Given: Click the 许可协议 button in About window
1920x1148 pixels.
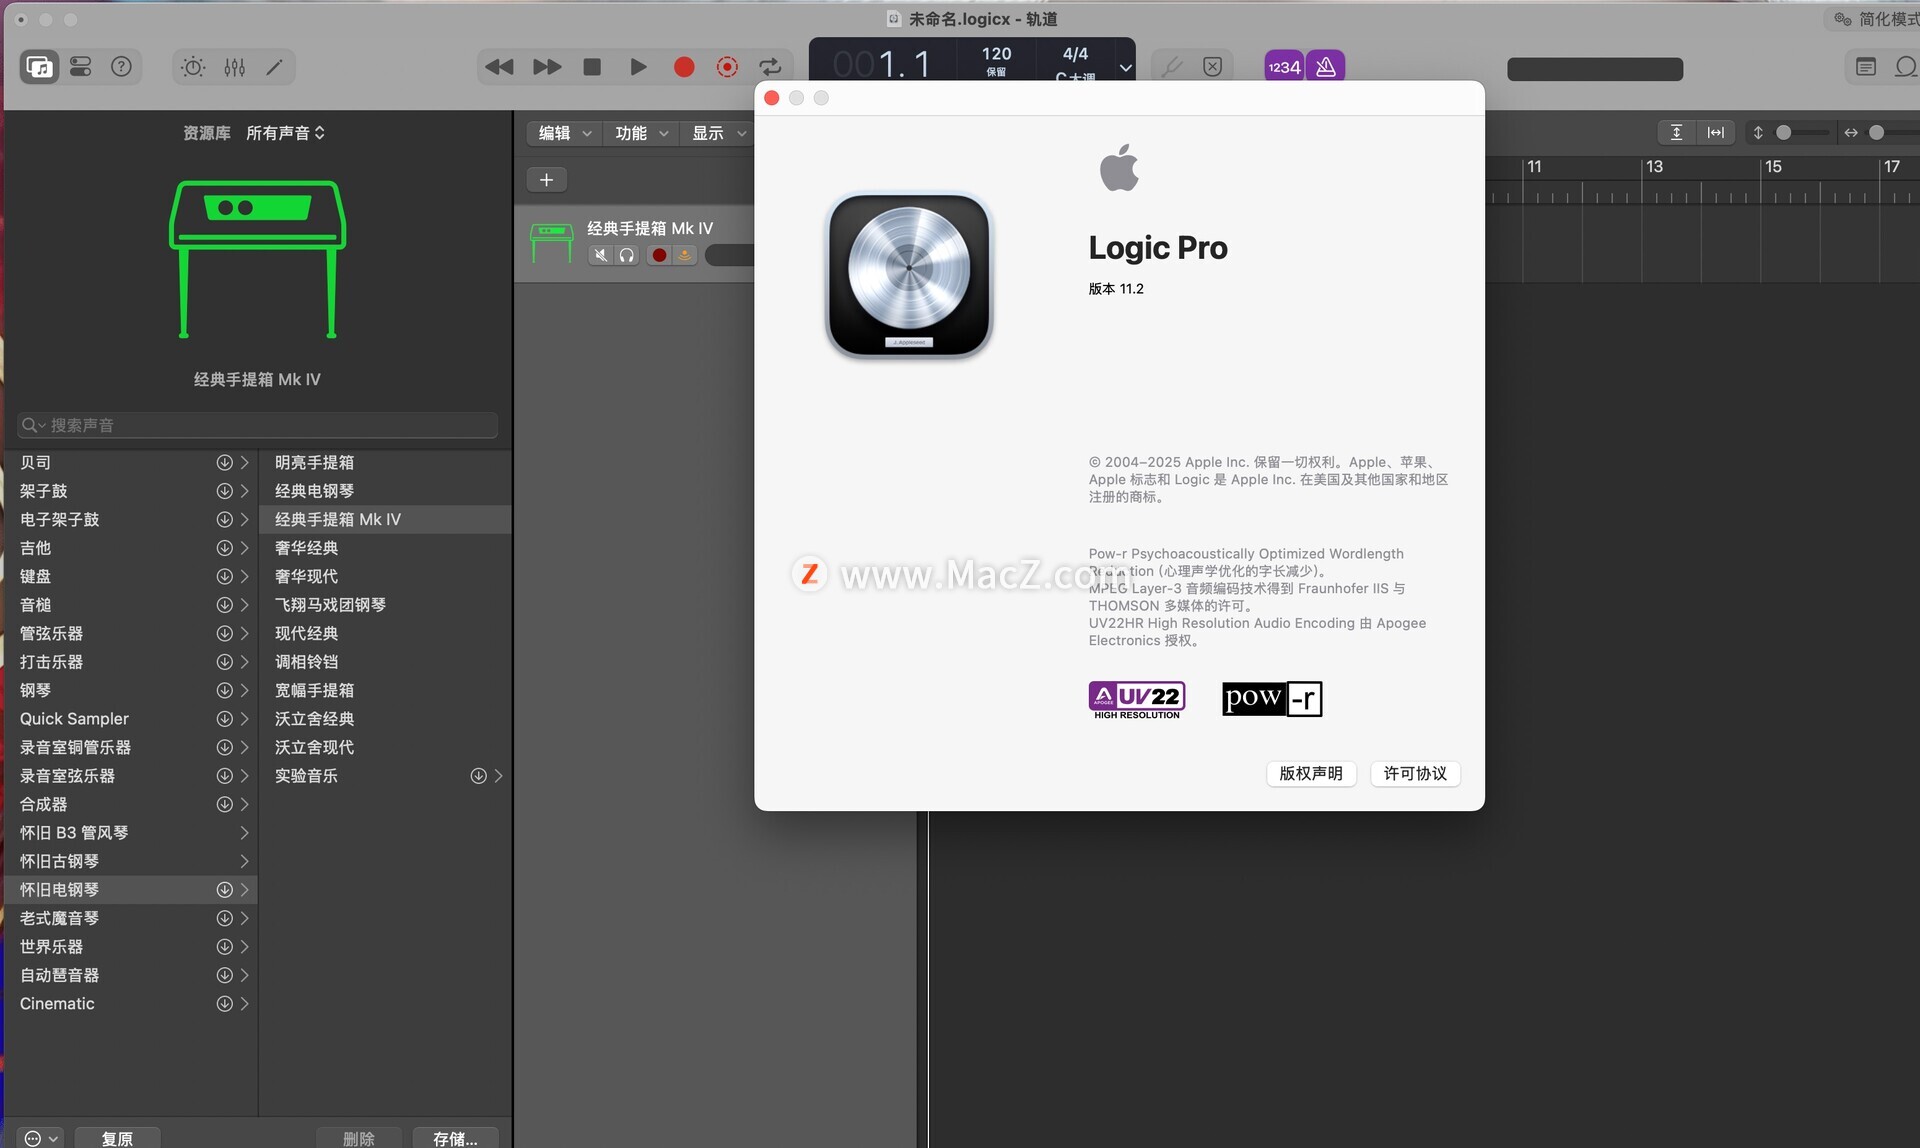Looking at the screenshot, I should (1415, 774).
